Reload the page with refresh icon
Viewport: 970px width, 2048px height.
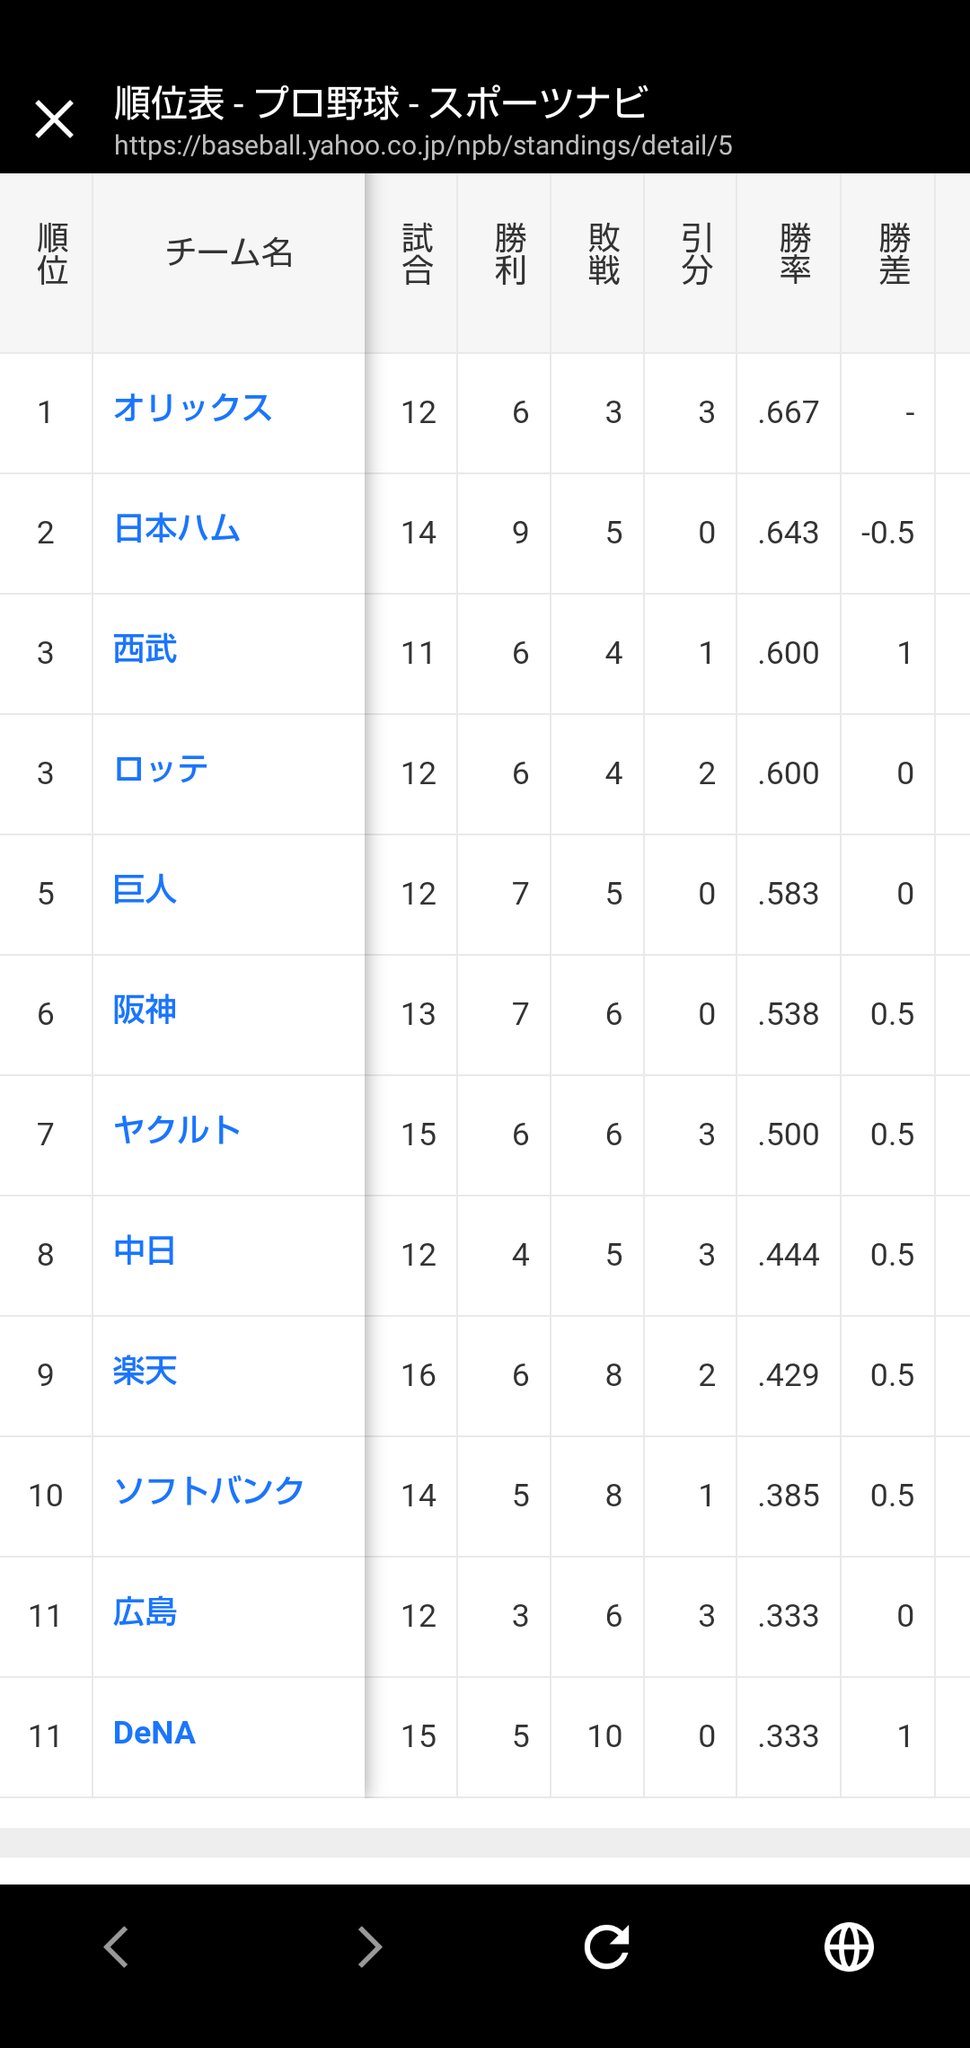(x=607, y=1946)
